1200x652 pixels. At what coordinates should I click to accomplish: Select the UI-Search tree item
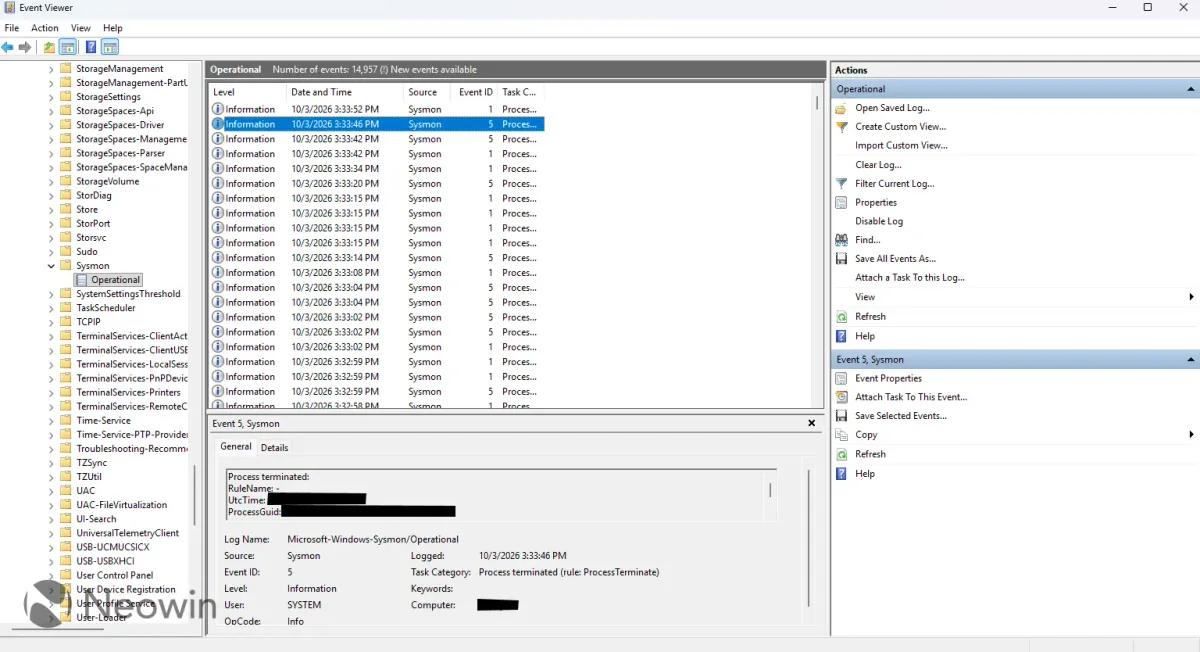tap(96, 519)
